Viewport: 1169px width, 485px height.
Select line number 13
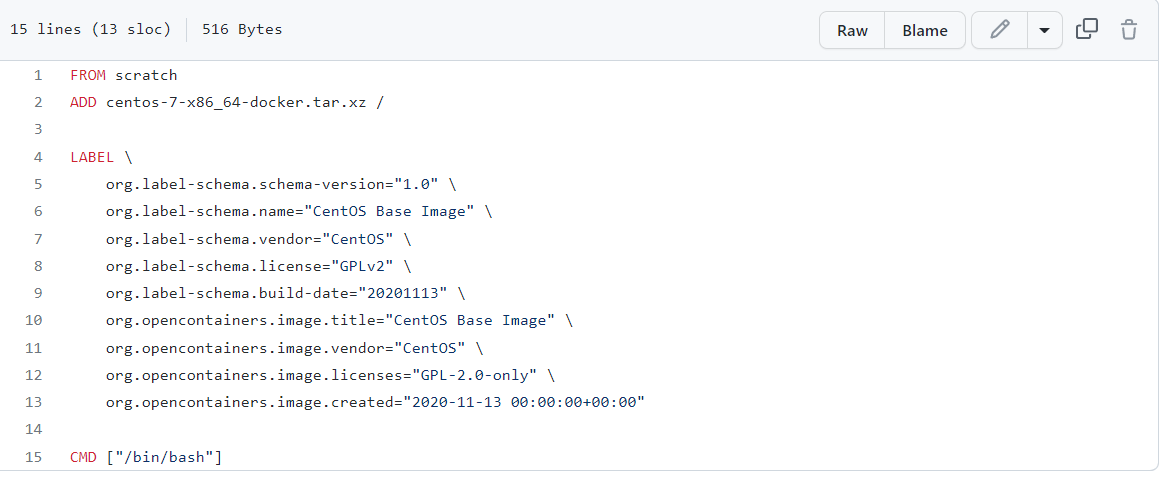(x=34, y=402)
